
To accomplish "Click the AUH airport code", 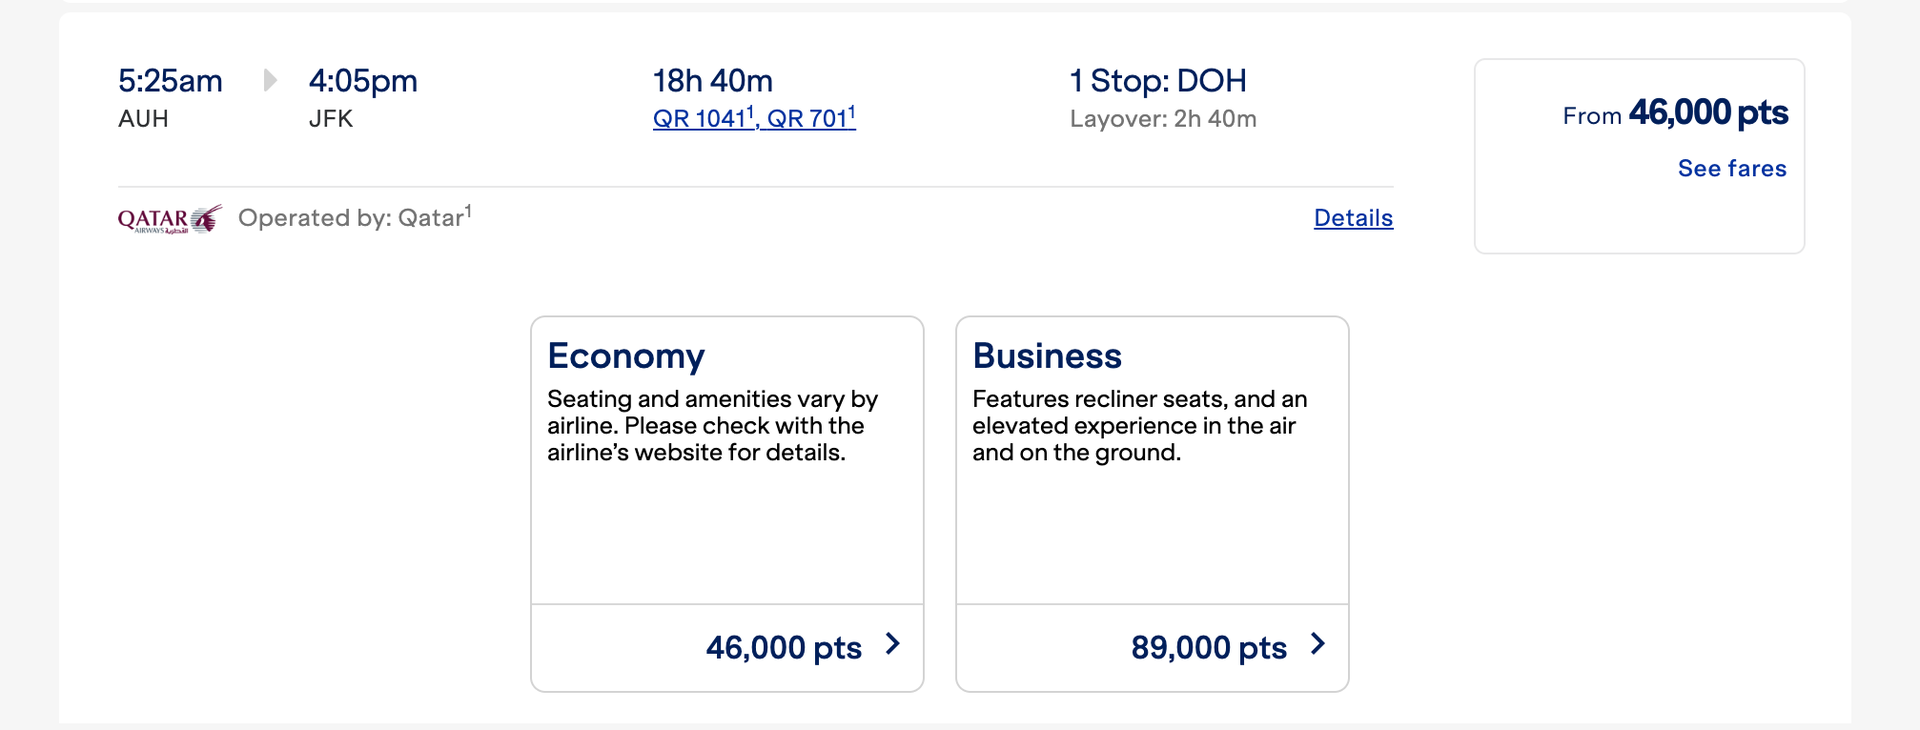I will 144,119.
